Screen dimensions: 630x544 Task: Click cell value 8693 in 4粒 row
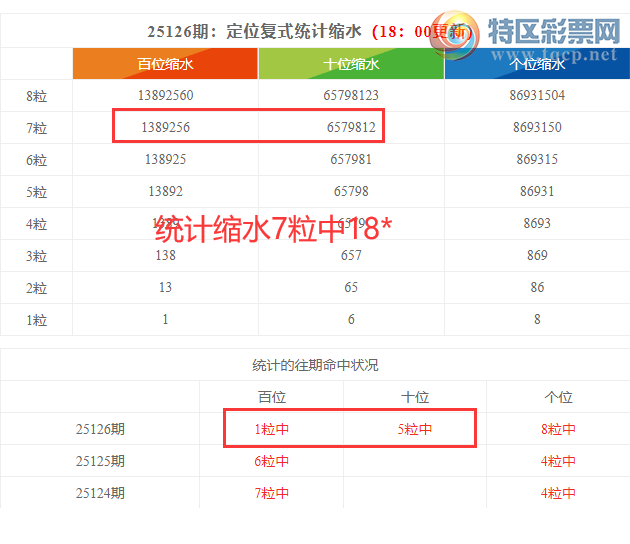pyautogui.click(x=537, y=223)
